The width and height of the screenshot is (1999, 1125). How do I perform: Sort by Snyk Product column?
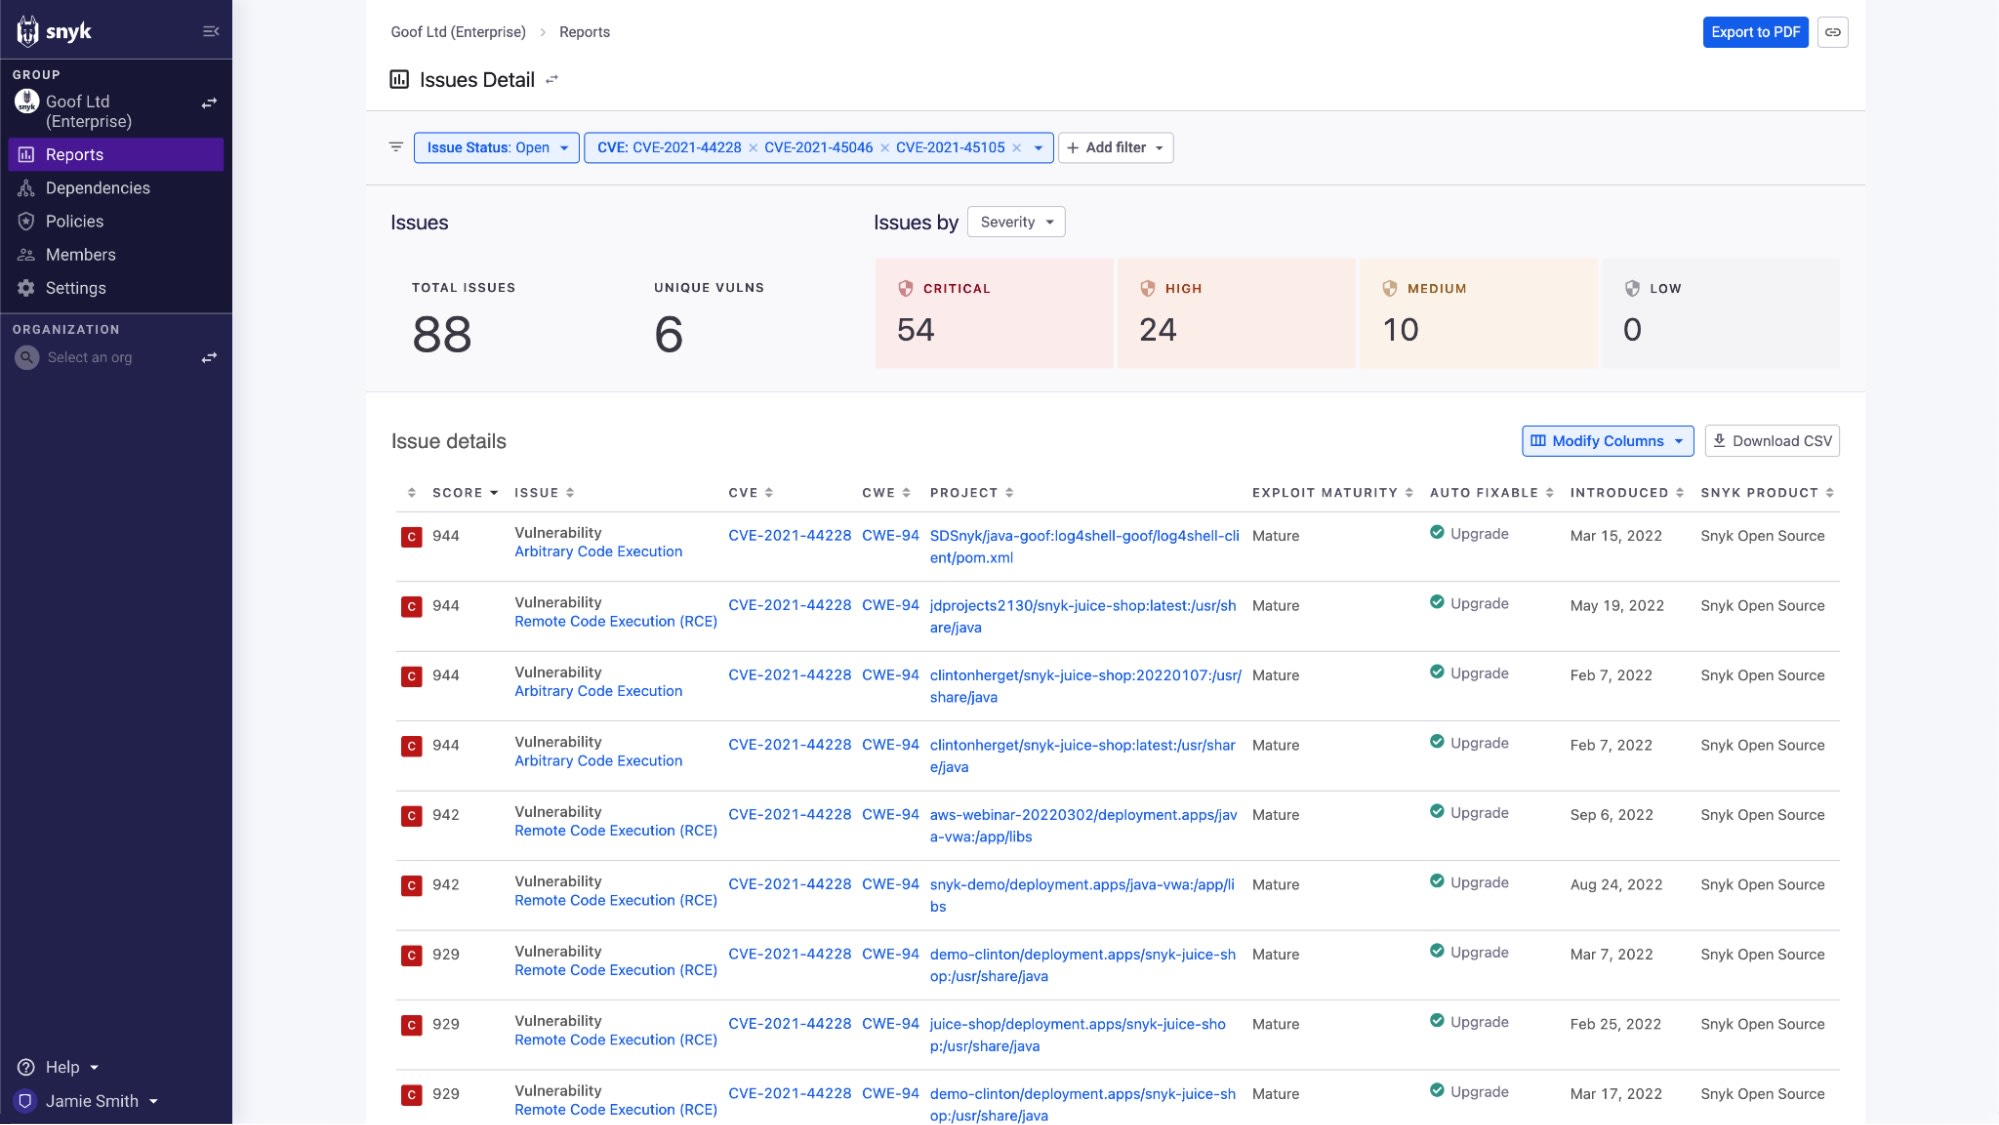[1767, 493]
